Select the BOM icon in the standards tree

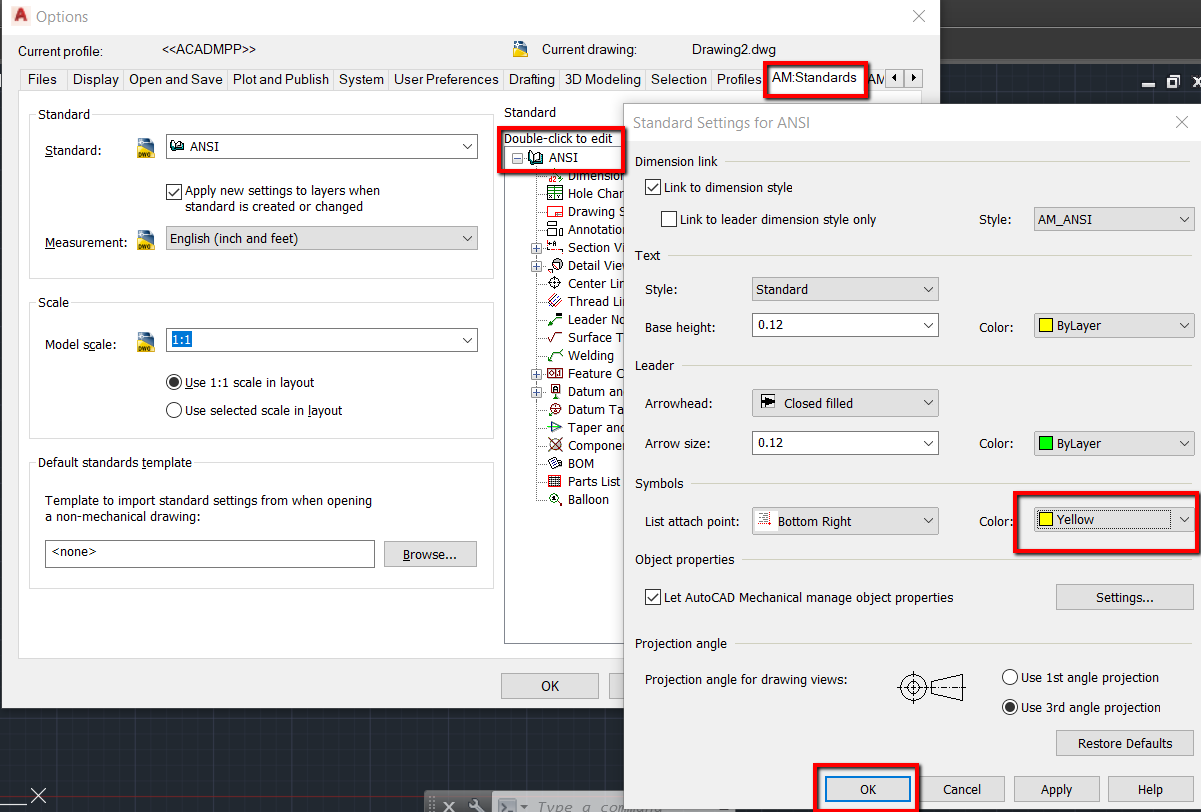coord(556,463)
